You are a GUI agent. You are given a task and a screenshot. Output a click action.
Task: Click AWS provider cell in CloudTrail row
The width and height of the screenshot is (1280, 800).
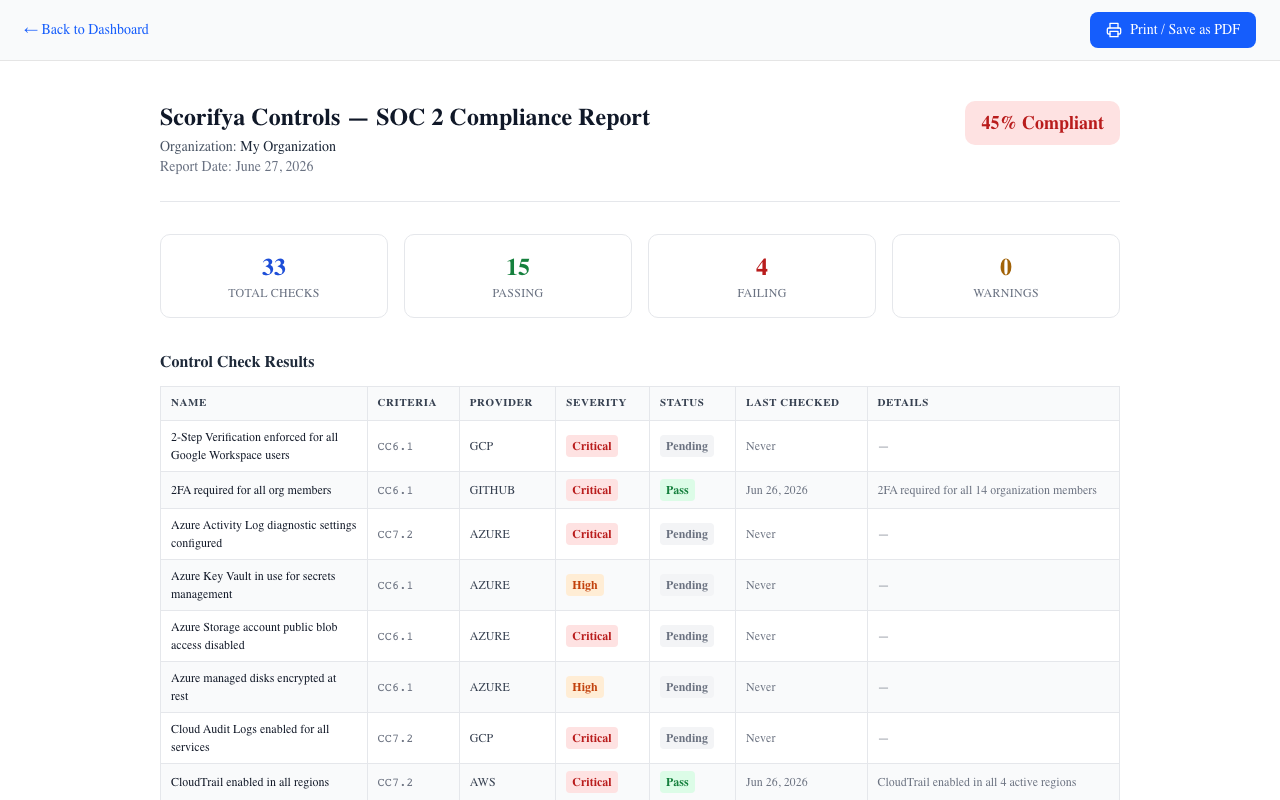coord(482,782)
